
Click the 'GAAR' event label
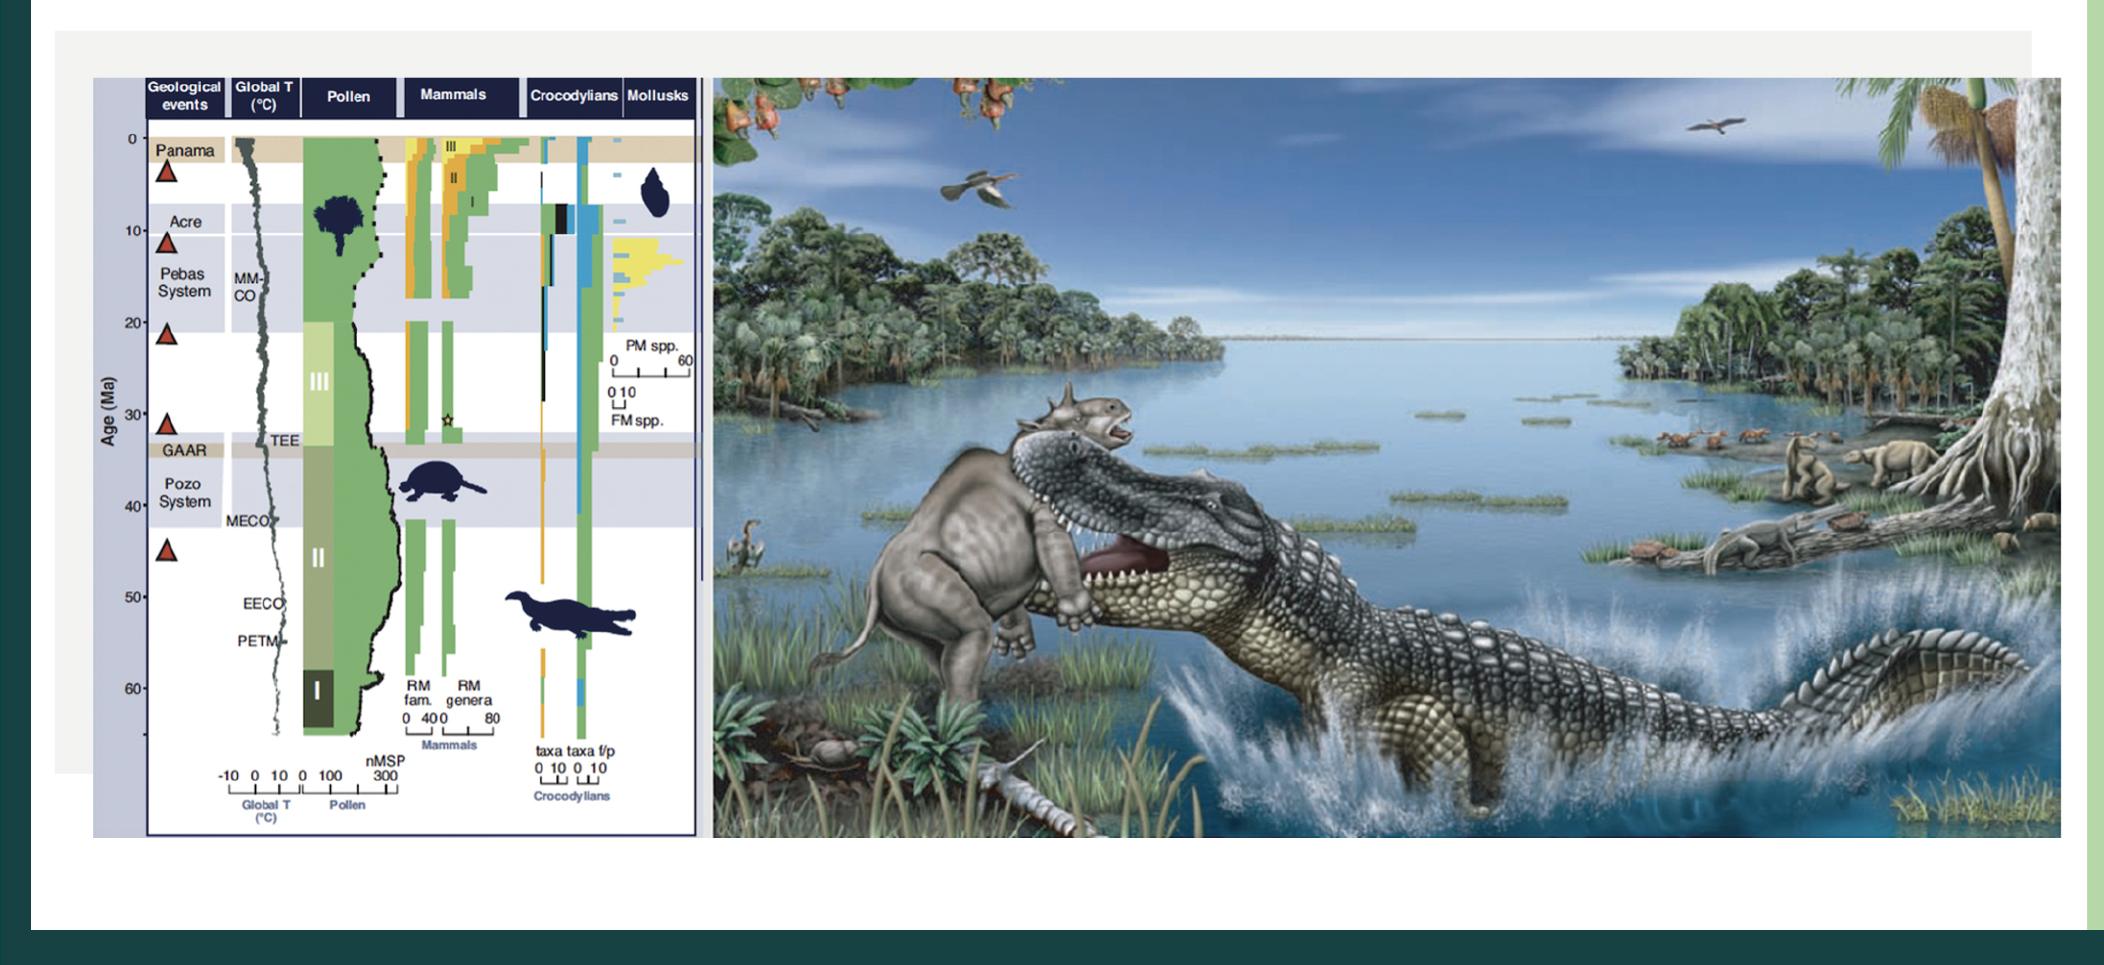(x=184, y=450)
